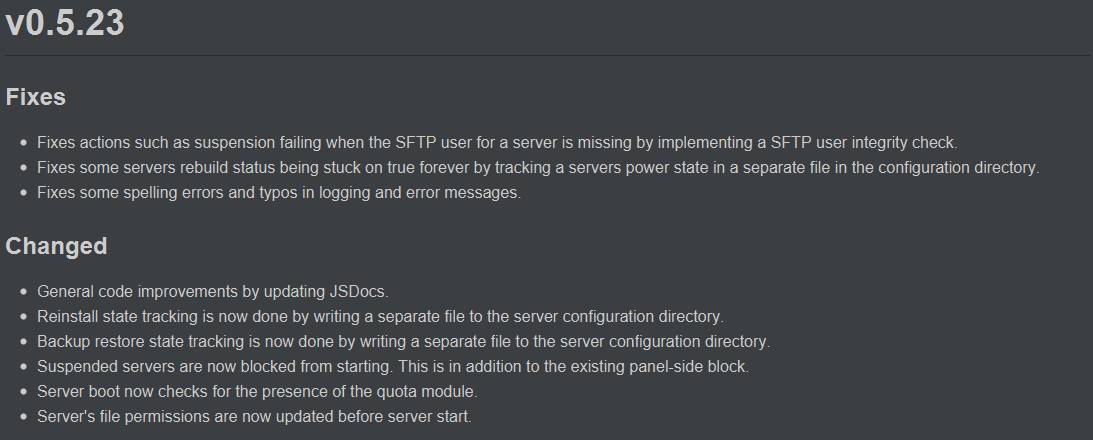Screen dimensions: 1093x440
Task: Click the file permissions updated line
Action: (254, 416)
